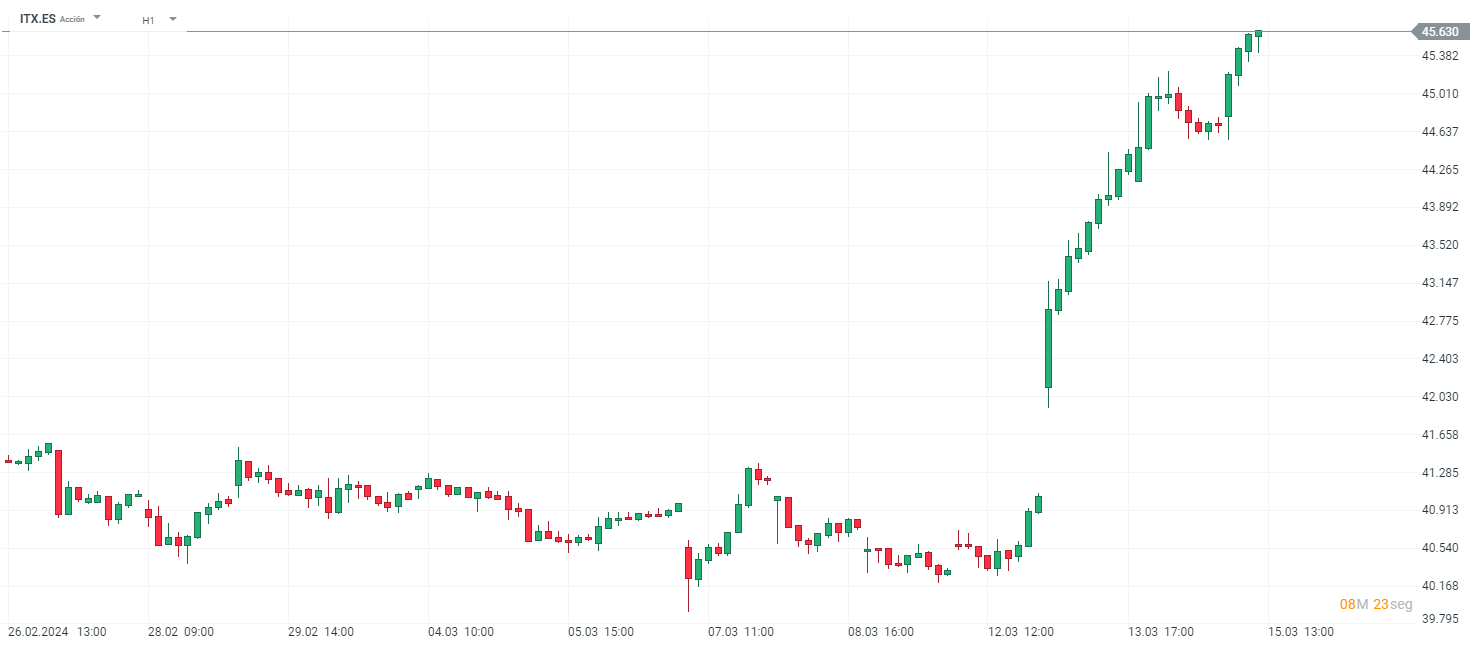Screen dimensions: 1482x649
Task: Select the 28.02 09:00 time marker
Action: click(181, 632)
